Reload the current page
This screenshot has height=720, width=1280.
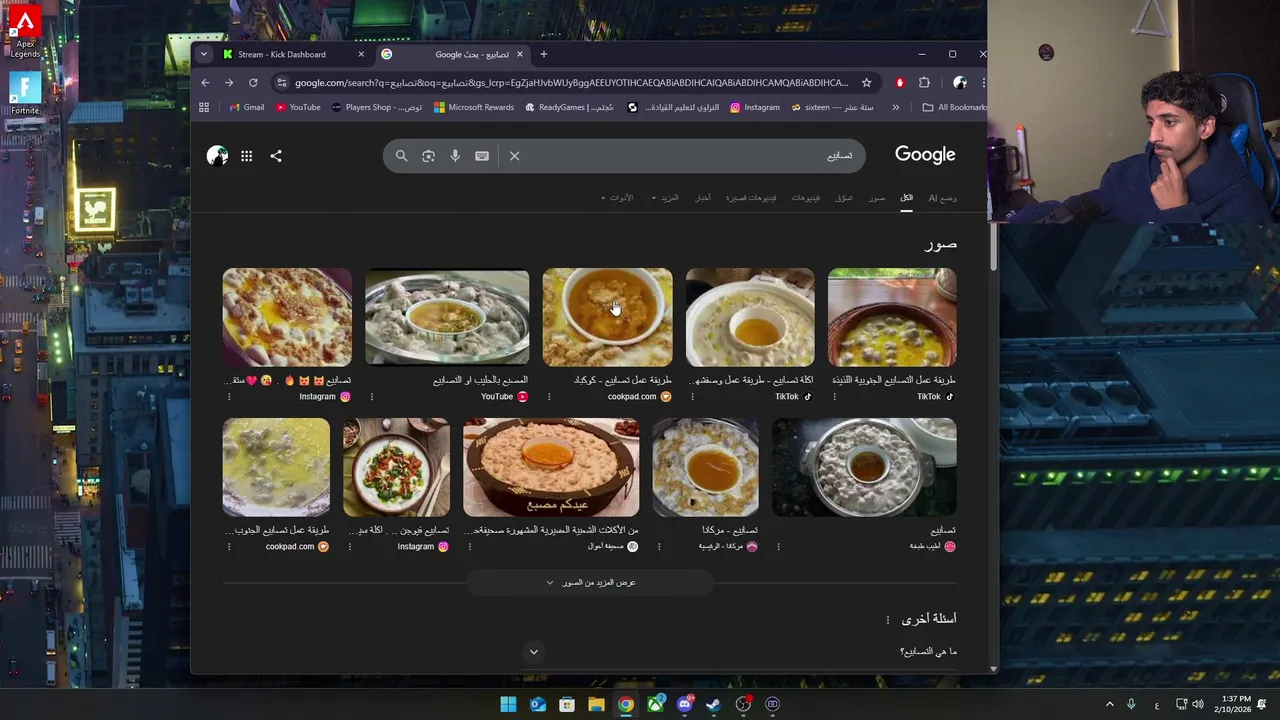(253, 83)
